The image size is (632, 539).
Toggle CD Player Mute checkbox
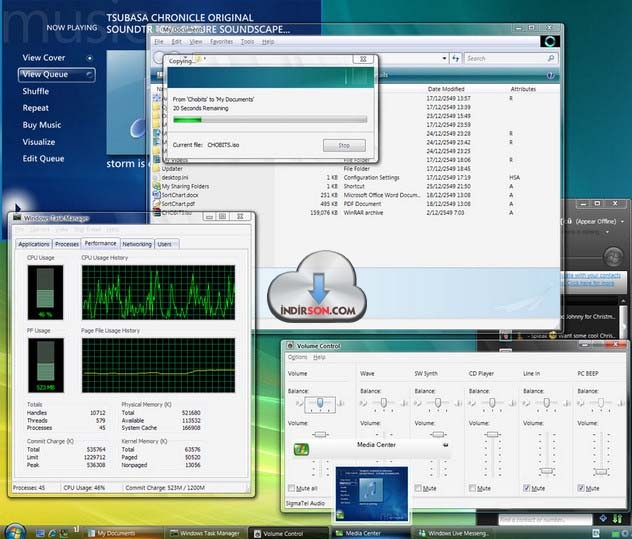pos(472,488)
